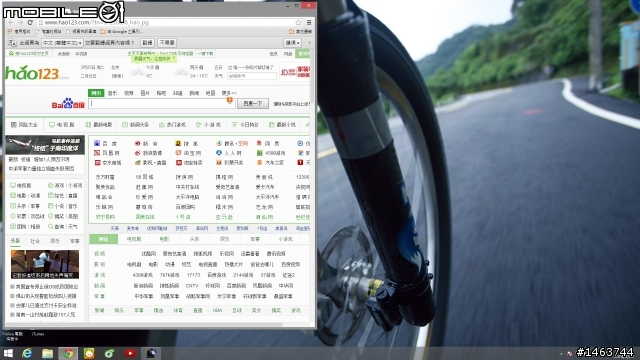Open the 人人网 site link
The width and height of the screenshot is (640, 360).
point(229,153)
